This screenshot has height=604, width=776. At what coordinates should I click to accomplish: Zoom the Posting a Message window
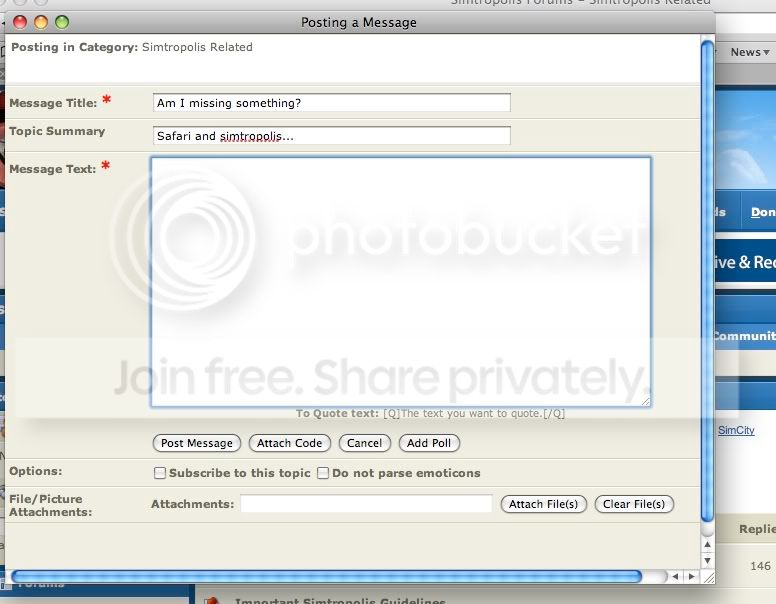62,22
